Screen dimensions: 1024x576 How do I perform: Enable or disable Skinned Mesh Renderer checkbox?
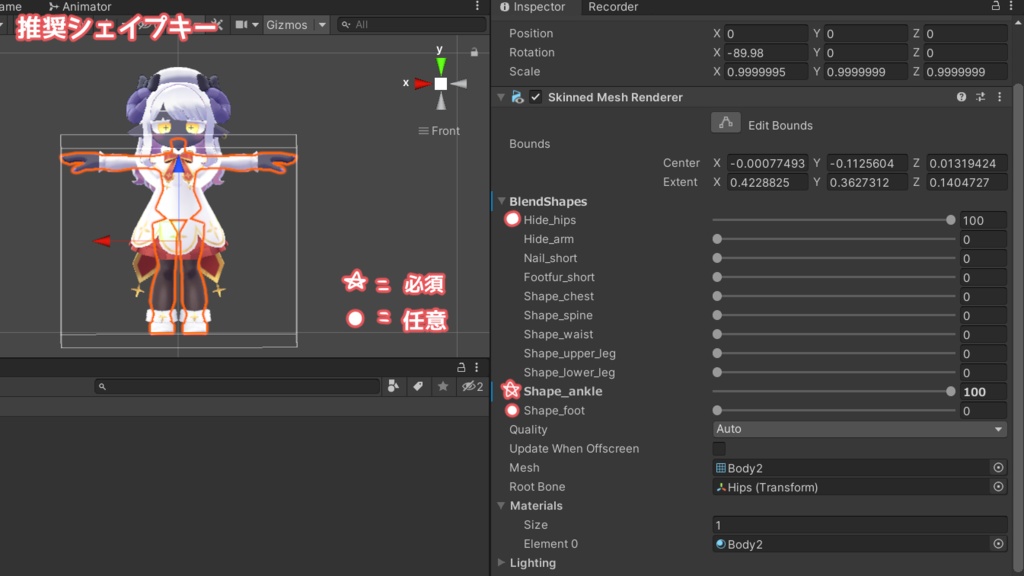pos(536,97)
